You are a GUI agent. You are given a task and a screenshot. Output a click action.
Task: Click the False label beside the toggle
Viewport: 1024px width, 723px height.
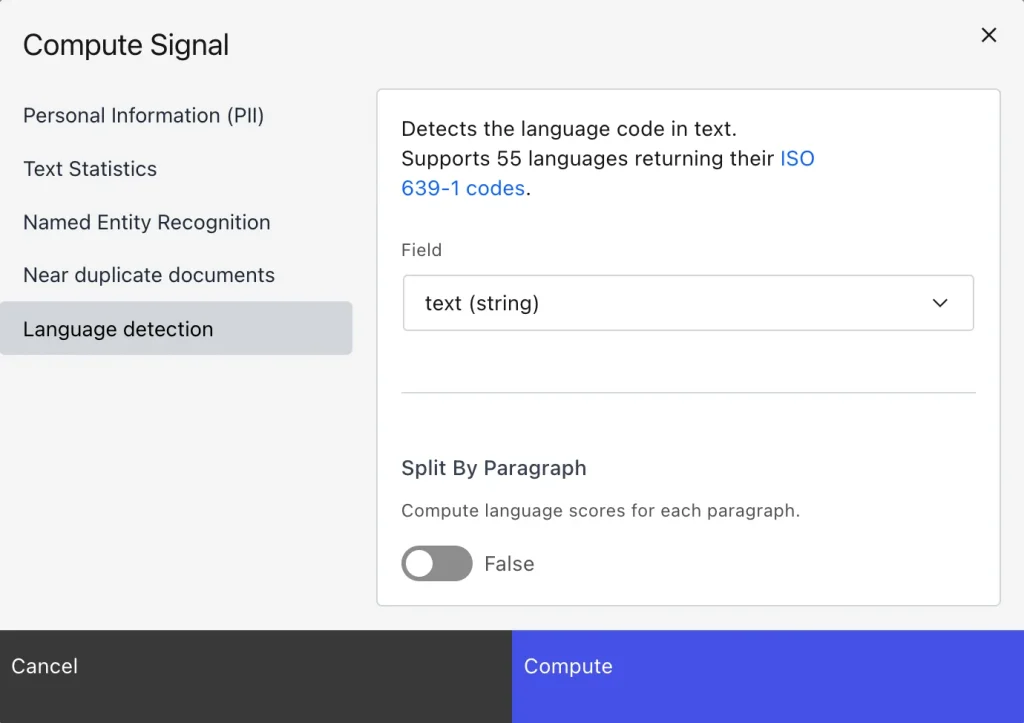coord(509,564)
